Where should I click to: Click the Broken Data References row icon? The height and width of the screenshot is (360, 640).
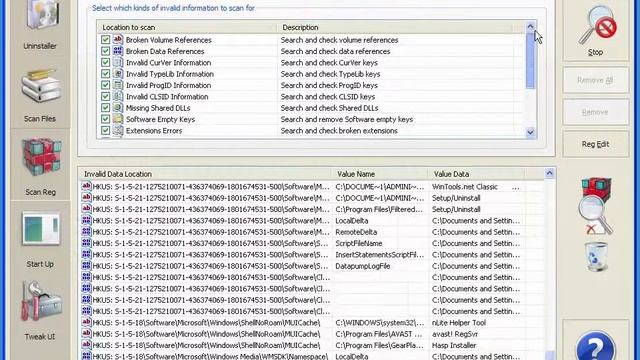(x=118, y=51)
